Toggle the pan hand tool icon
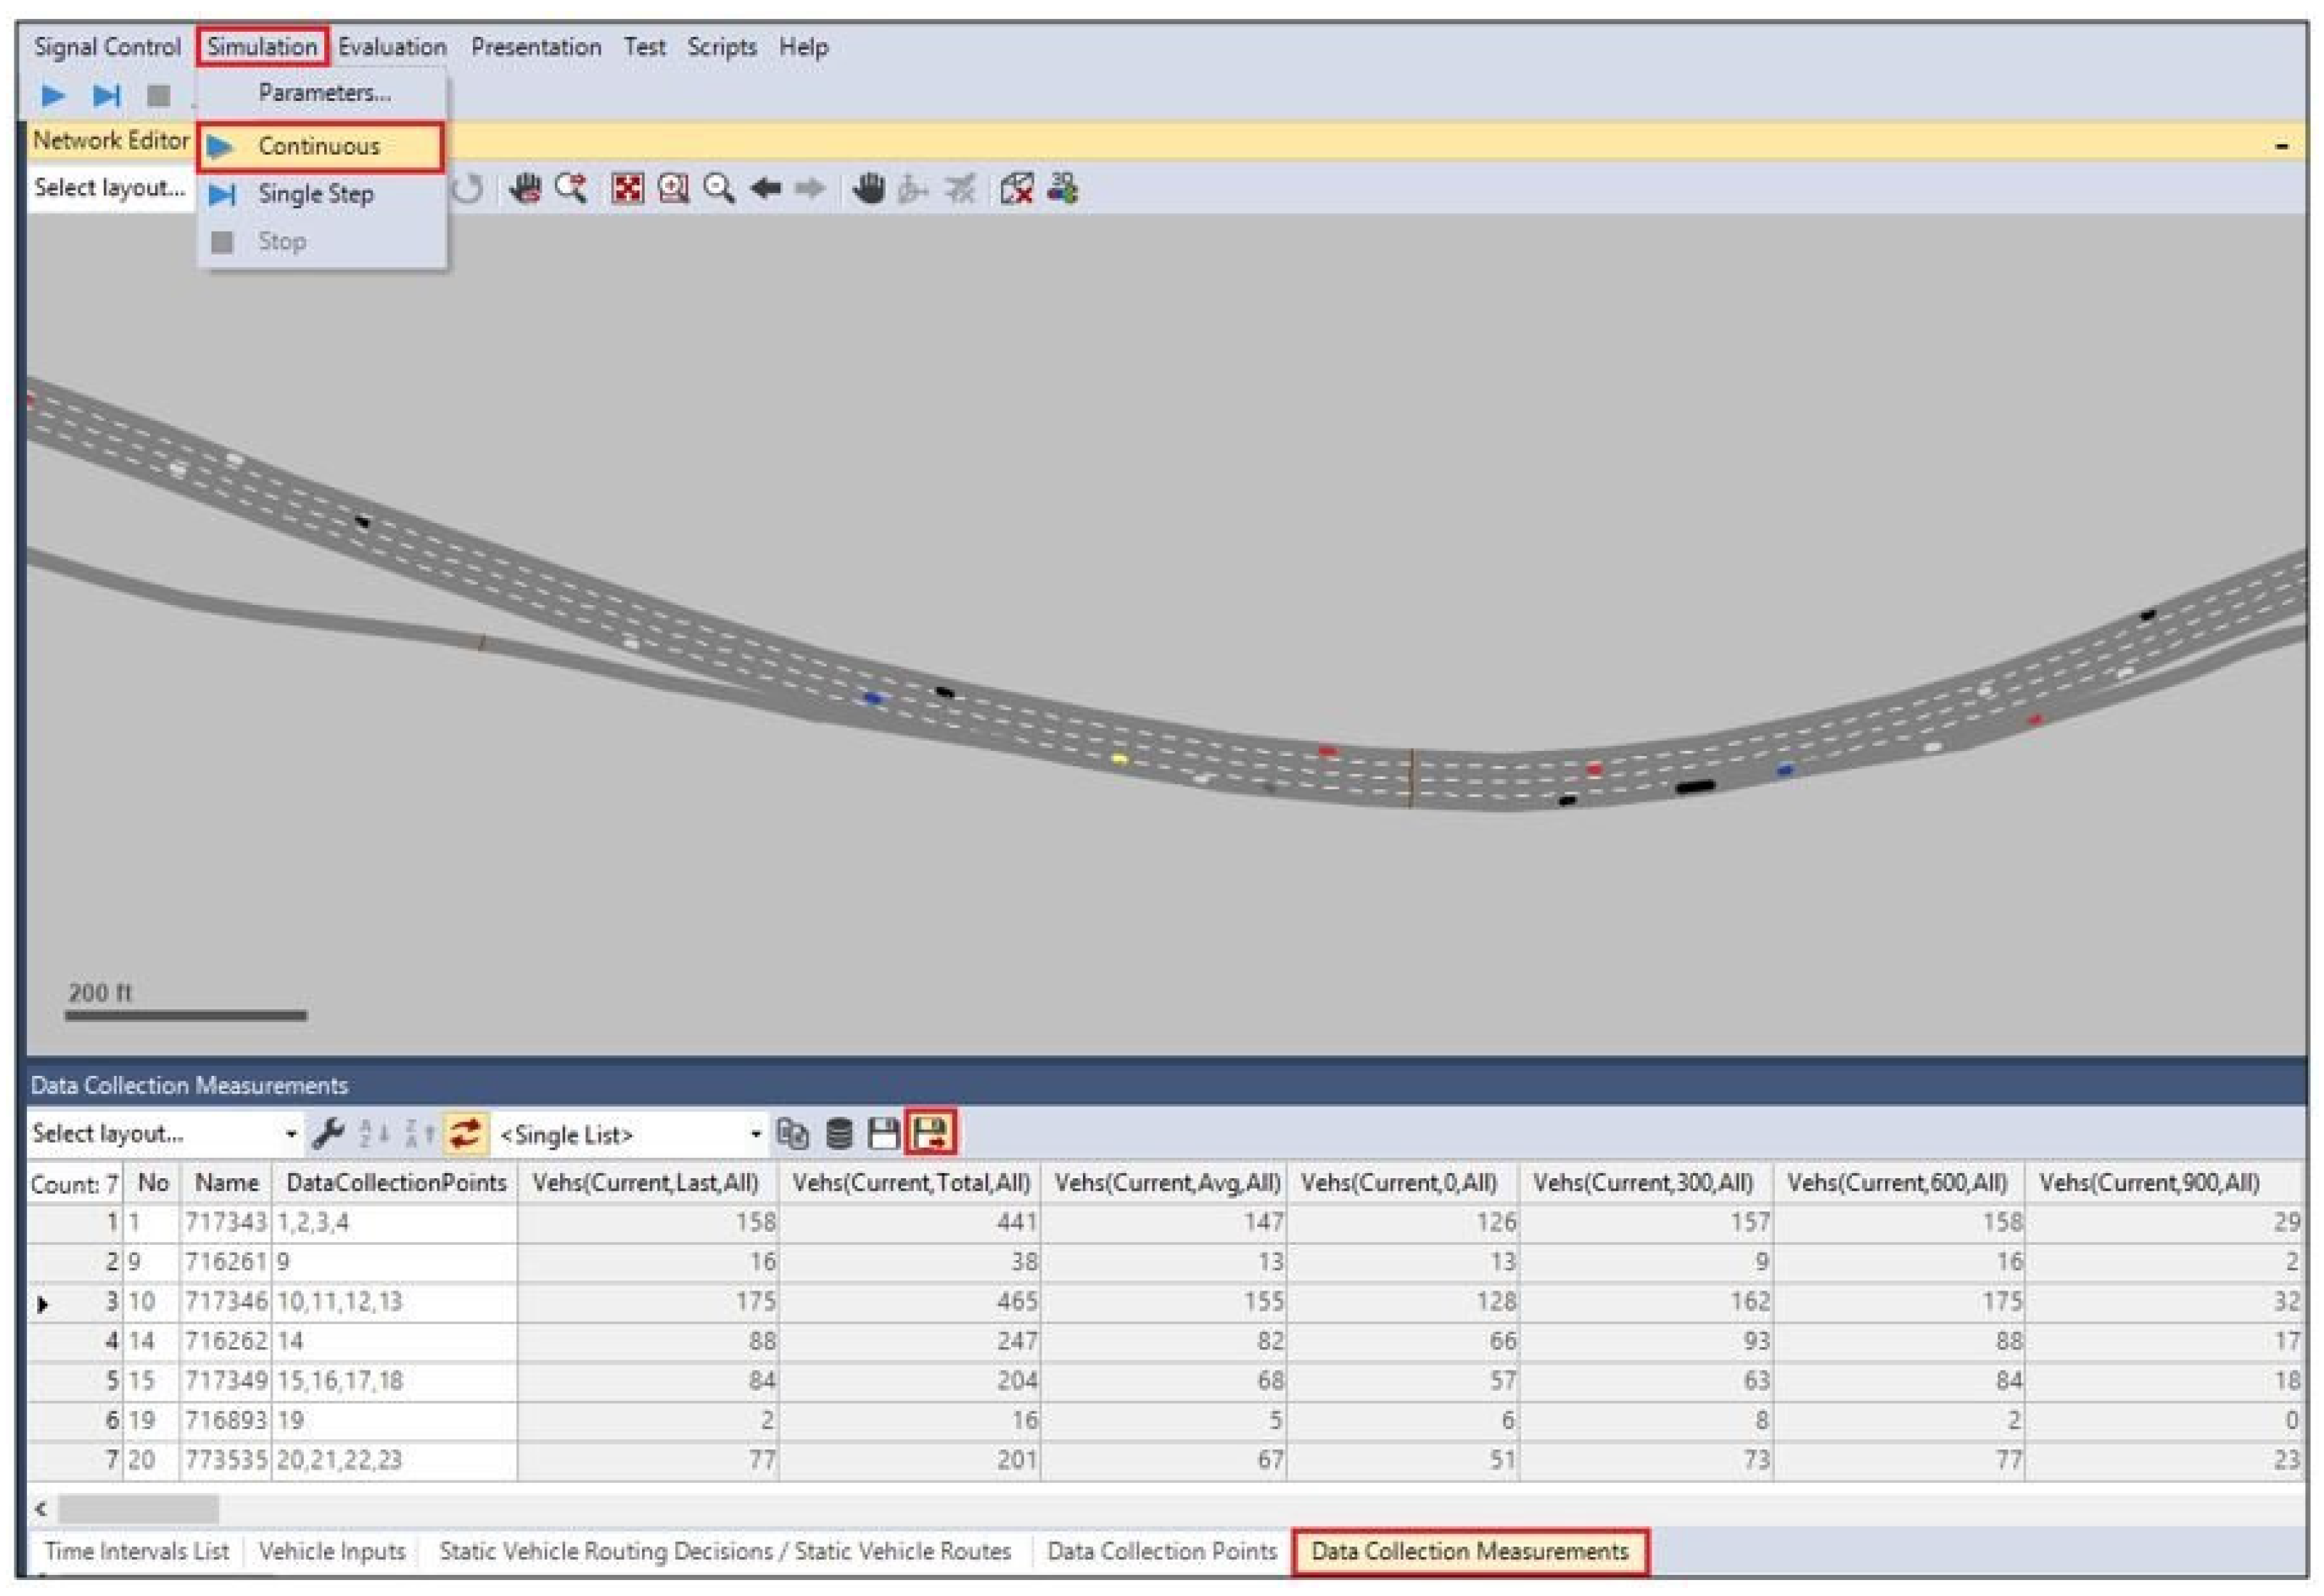Image resolution: width=2324 pixels, height=1596 pixels. tap(868, 188)
